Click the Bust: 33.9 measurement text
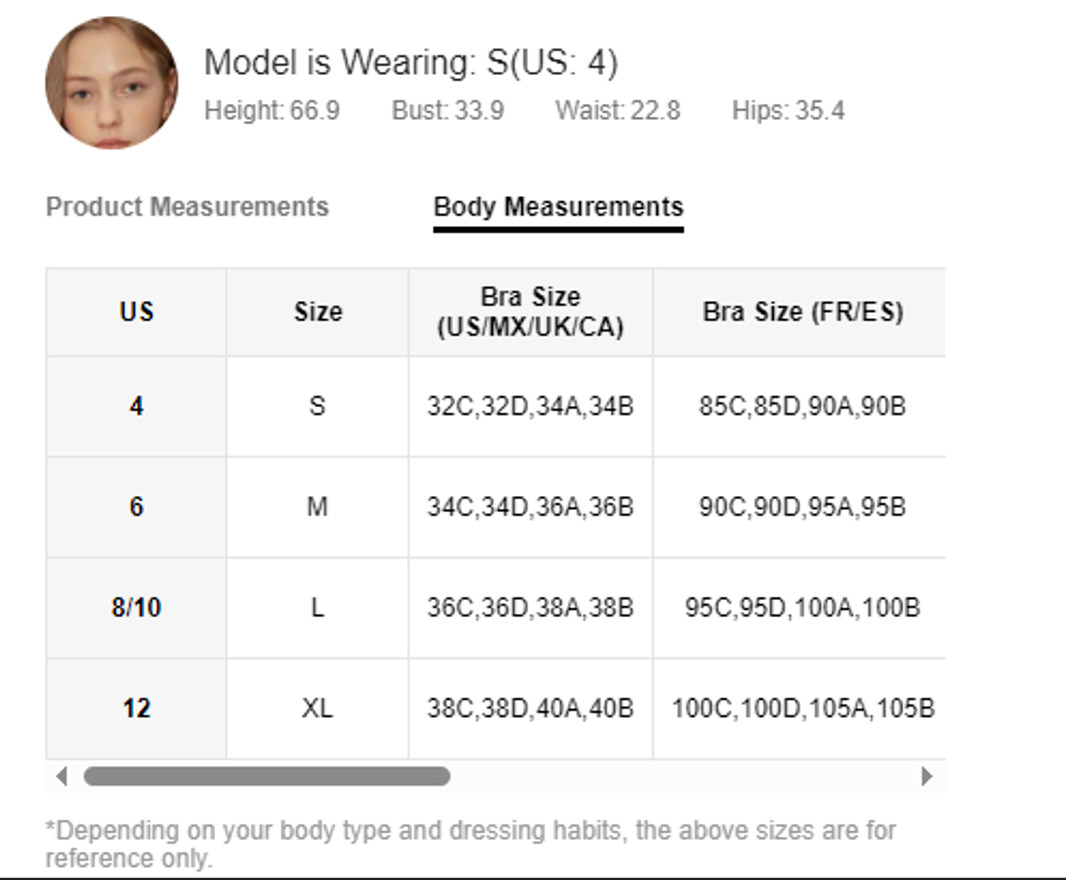The height and width of the screenshot is (880, 1066). [447, 110]
